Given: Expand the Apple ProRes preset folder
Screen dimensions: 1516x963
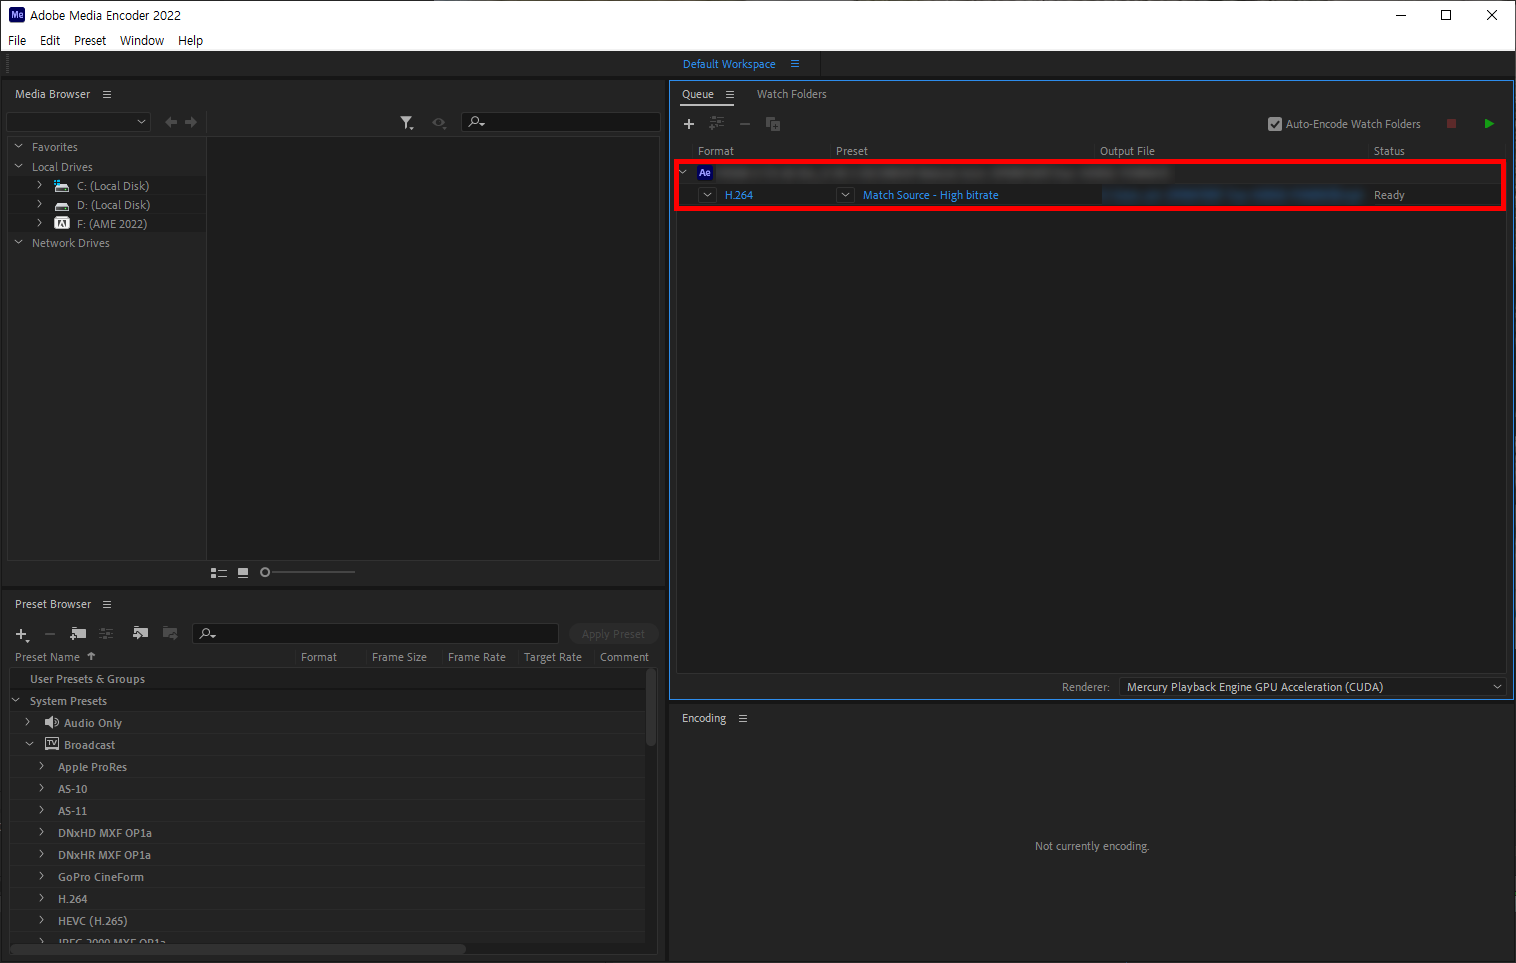Looking at the screenshot, I should click(42, 766).
